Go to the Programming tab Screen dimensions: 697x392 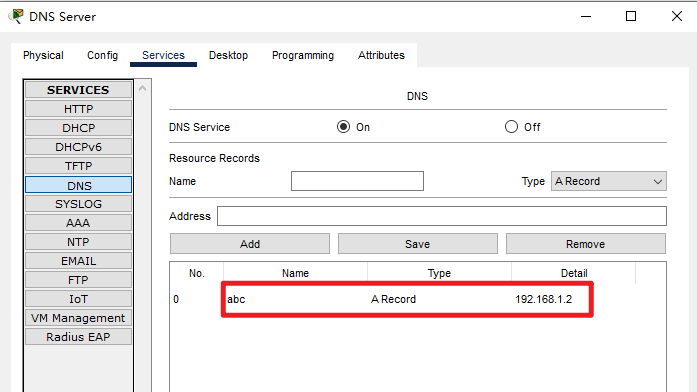[303, 55]
